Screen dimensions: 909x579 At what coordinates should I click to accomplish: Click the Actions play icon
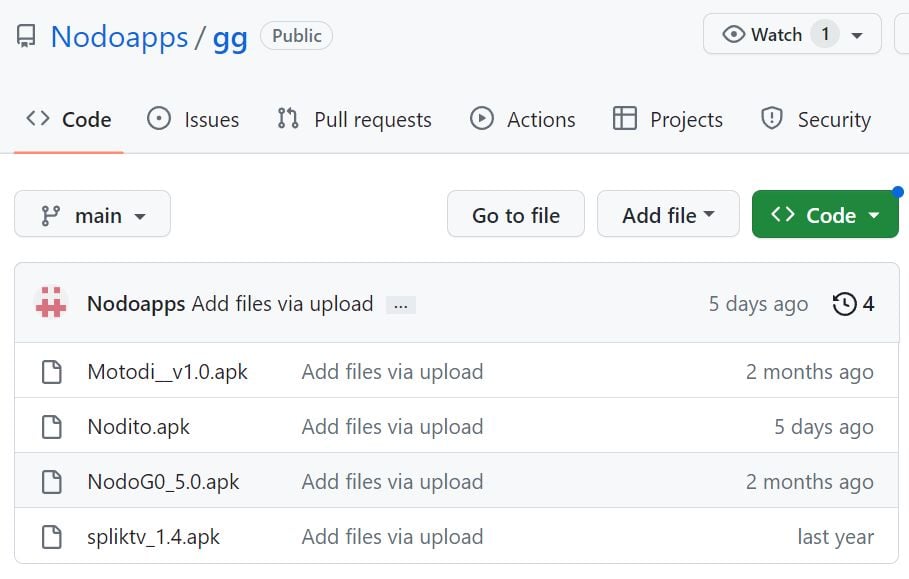(482, 118)
